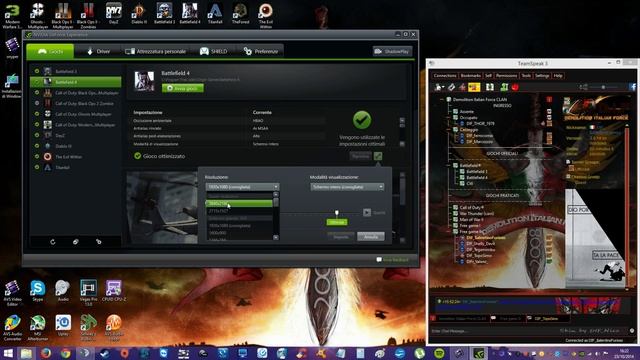Open TeamSpeak Self menu
The image size is (640, 360).
[x=488, y=76]
